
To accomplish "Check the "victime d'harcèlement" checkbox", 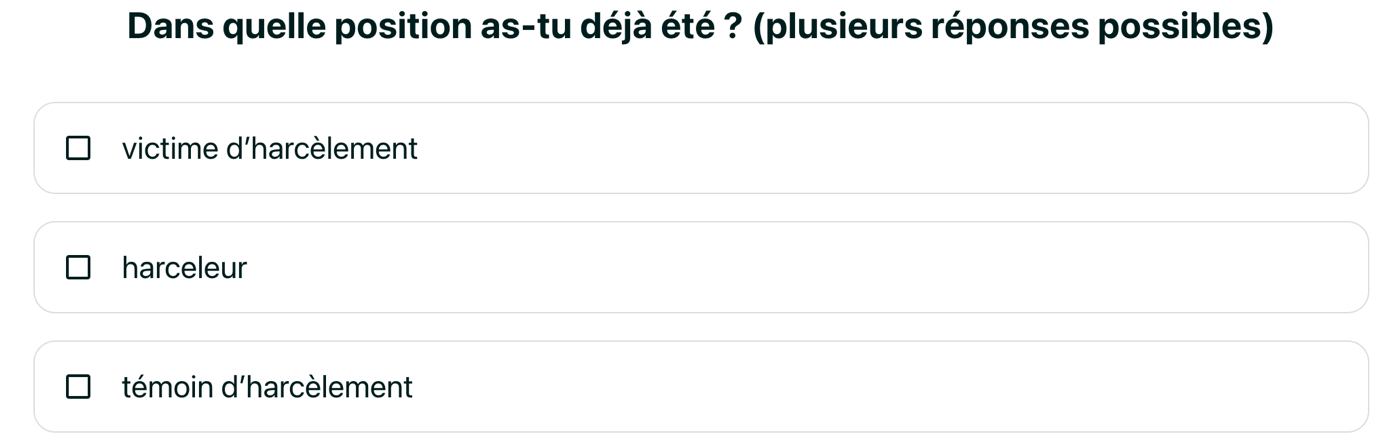I will 78,148.
